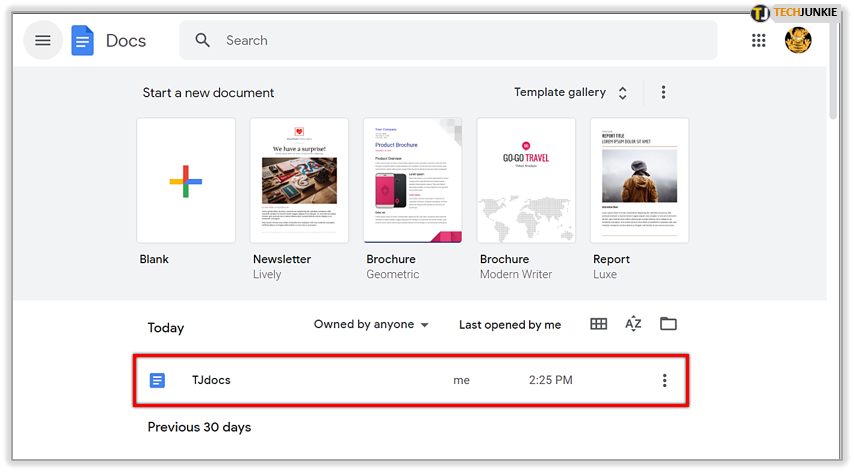854x472 pixels.
Task: Switch to grid view
Action: [x=599, y=324]
